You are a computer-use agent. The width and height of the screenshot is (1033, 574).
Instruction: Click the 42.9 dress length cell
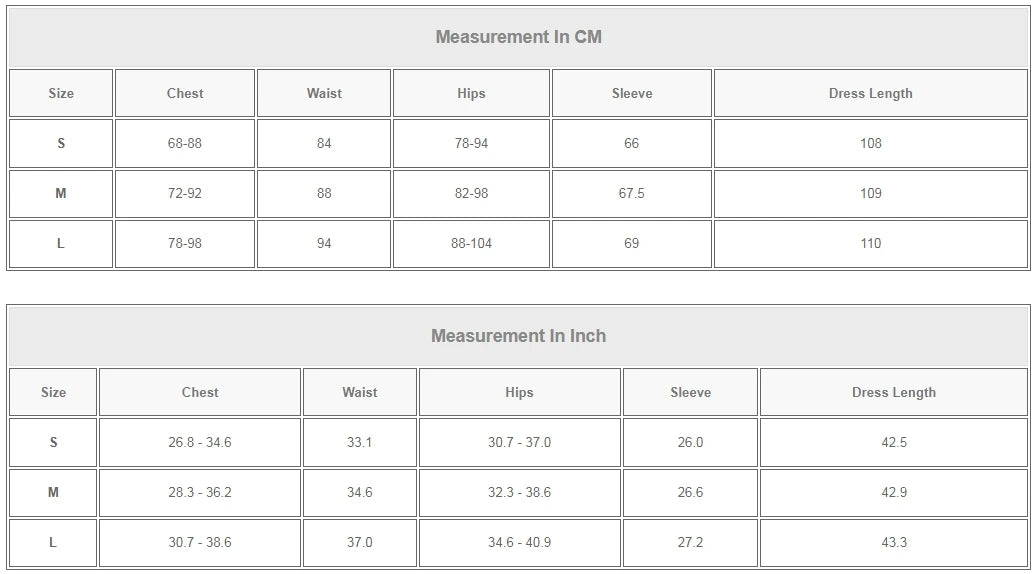pyautogui.click(x=894, y=493)
